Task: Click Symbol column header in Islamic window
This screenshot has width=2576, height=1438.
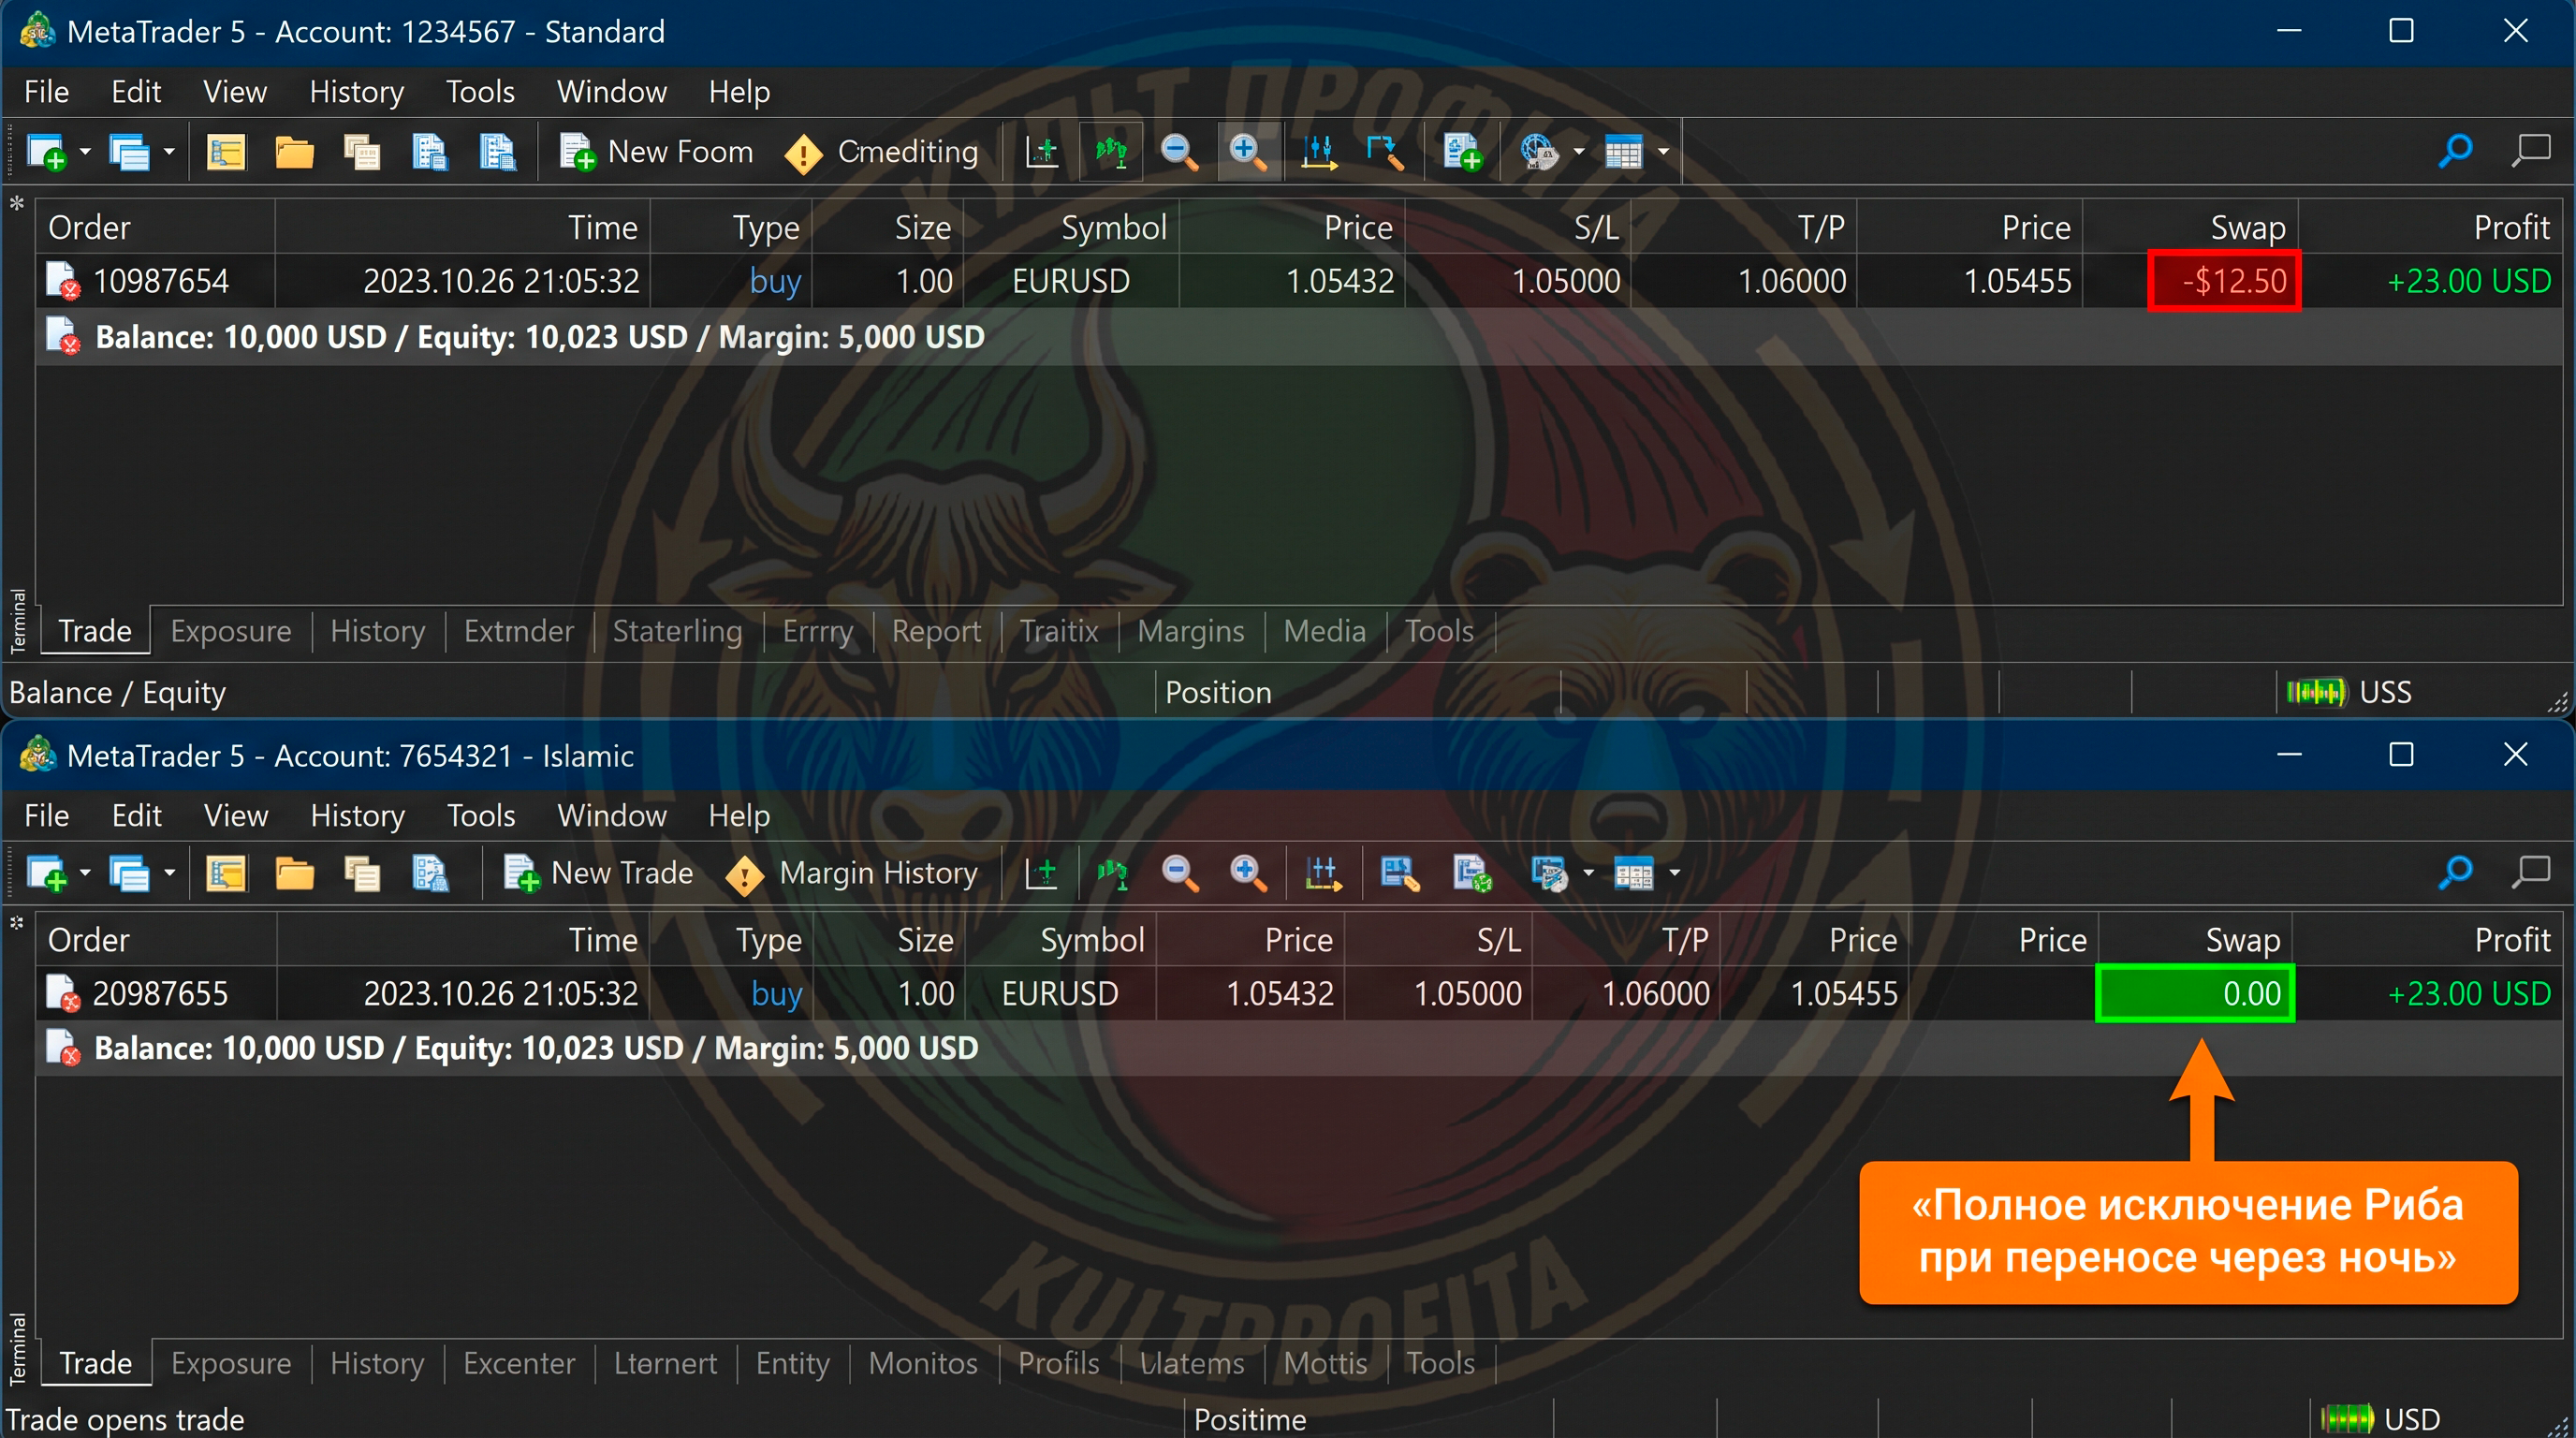Action: pos(1092,940)
